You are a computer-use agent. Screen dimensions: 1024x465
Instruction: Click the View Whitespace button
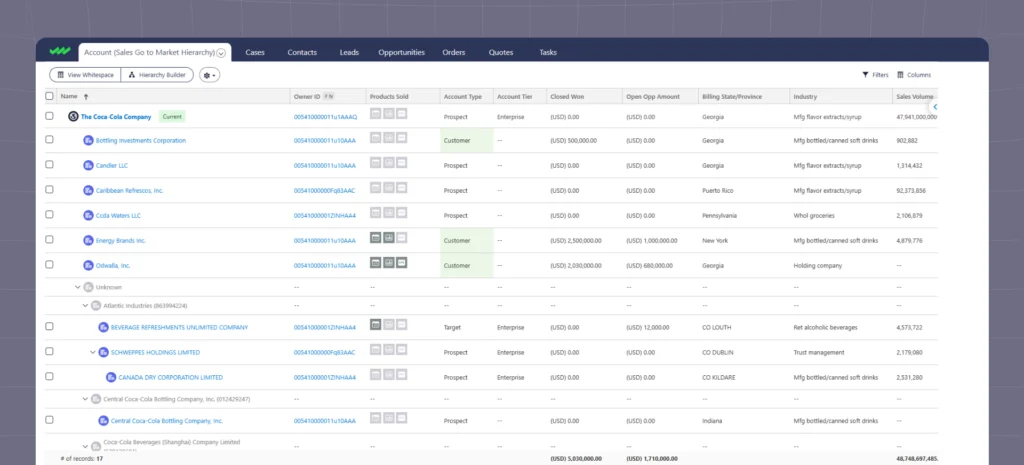86,75
